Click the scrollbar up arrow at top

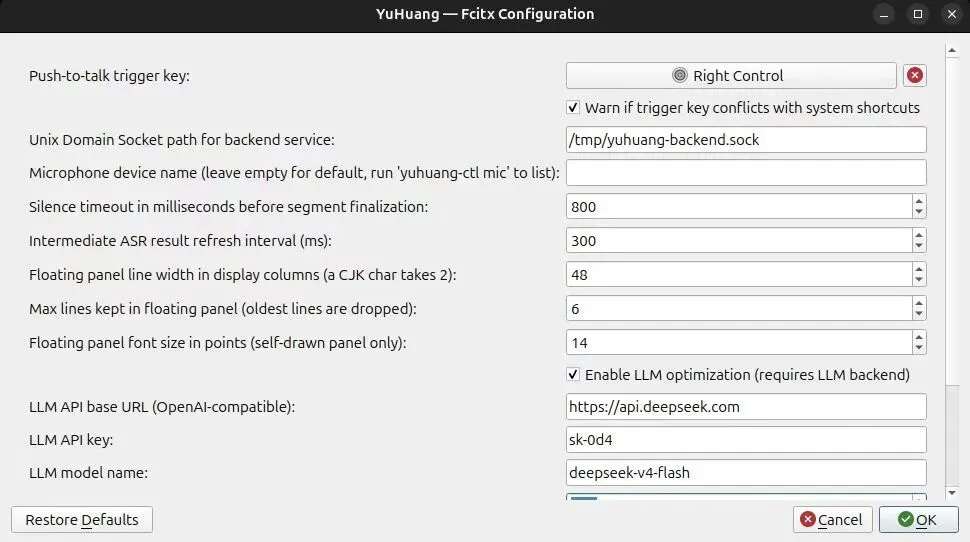click(x=952, y=51)
